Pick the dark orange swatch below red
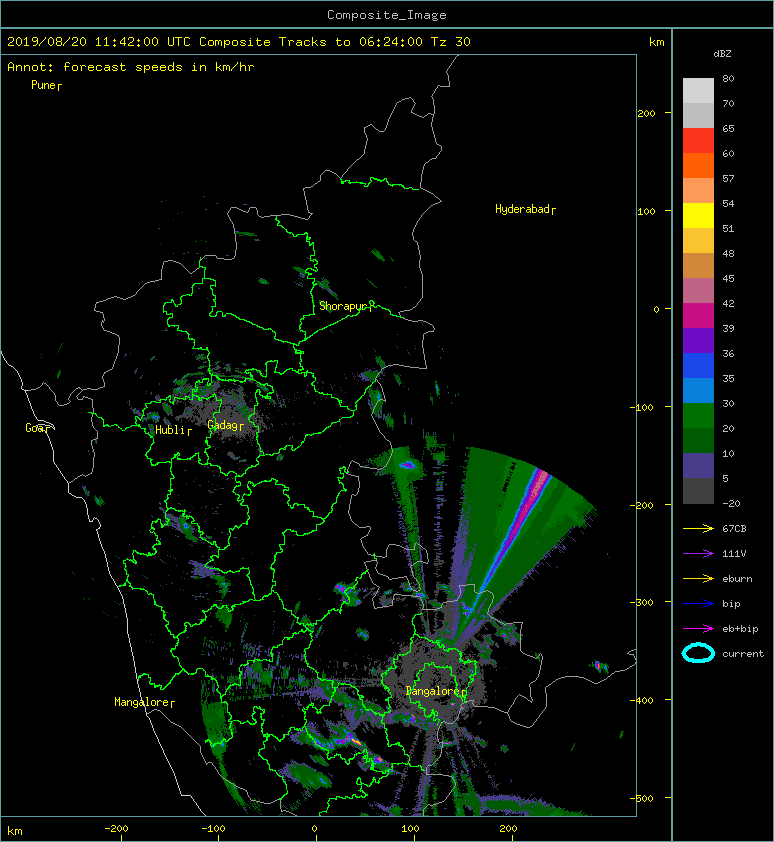774x842 pixels. tap(698, 166)
